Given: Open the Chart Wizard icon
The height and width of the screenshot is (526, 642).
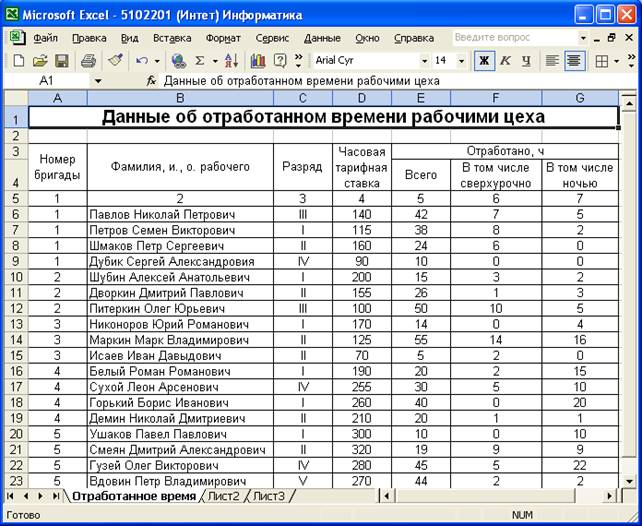Looking at the screenshot, I should 255,61.
